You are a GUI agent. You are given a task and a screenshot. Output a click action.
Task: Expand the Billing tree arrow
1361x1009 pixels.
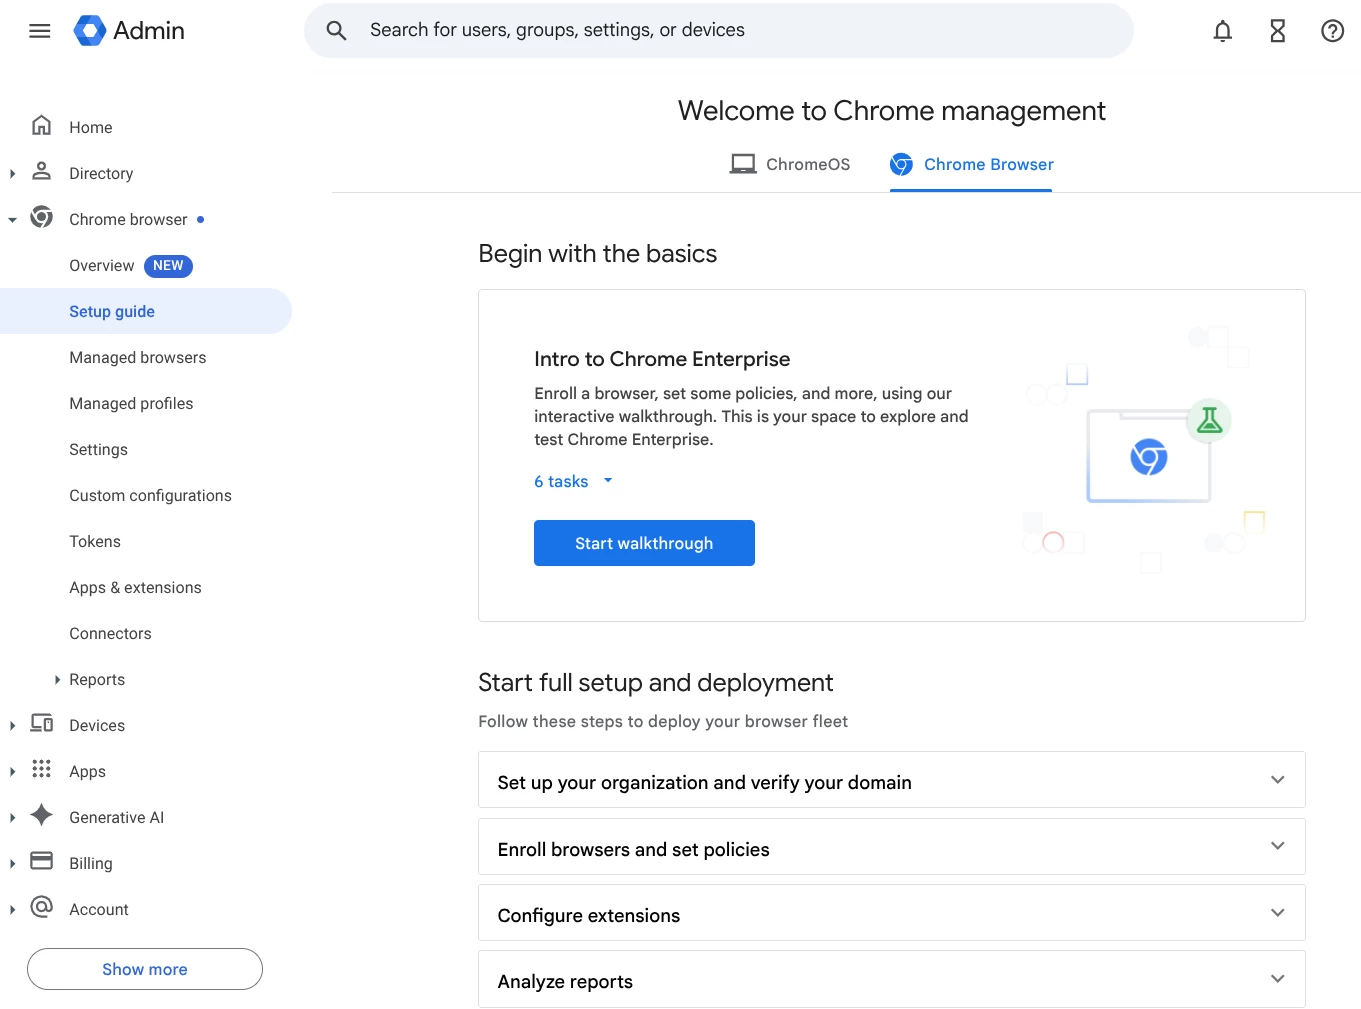pyautogui.click(x=12, y=864)
